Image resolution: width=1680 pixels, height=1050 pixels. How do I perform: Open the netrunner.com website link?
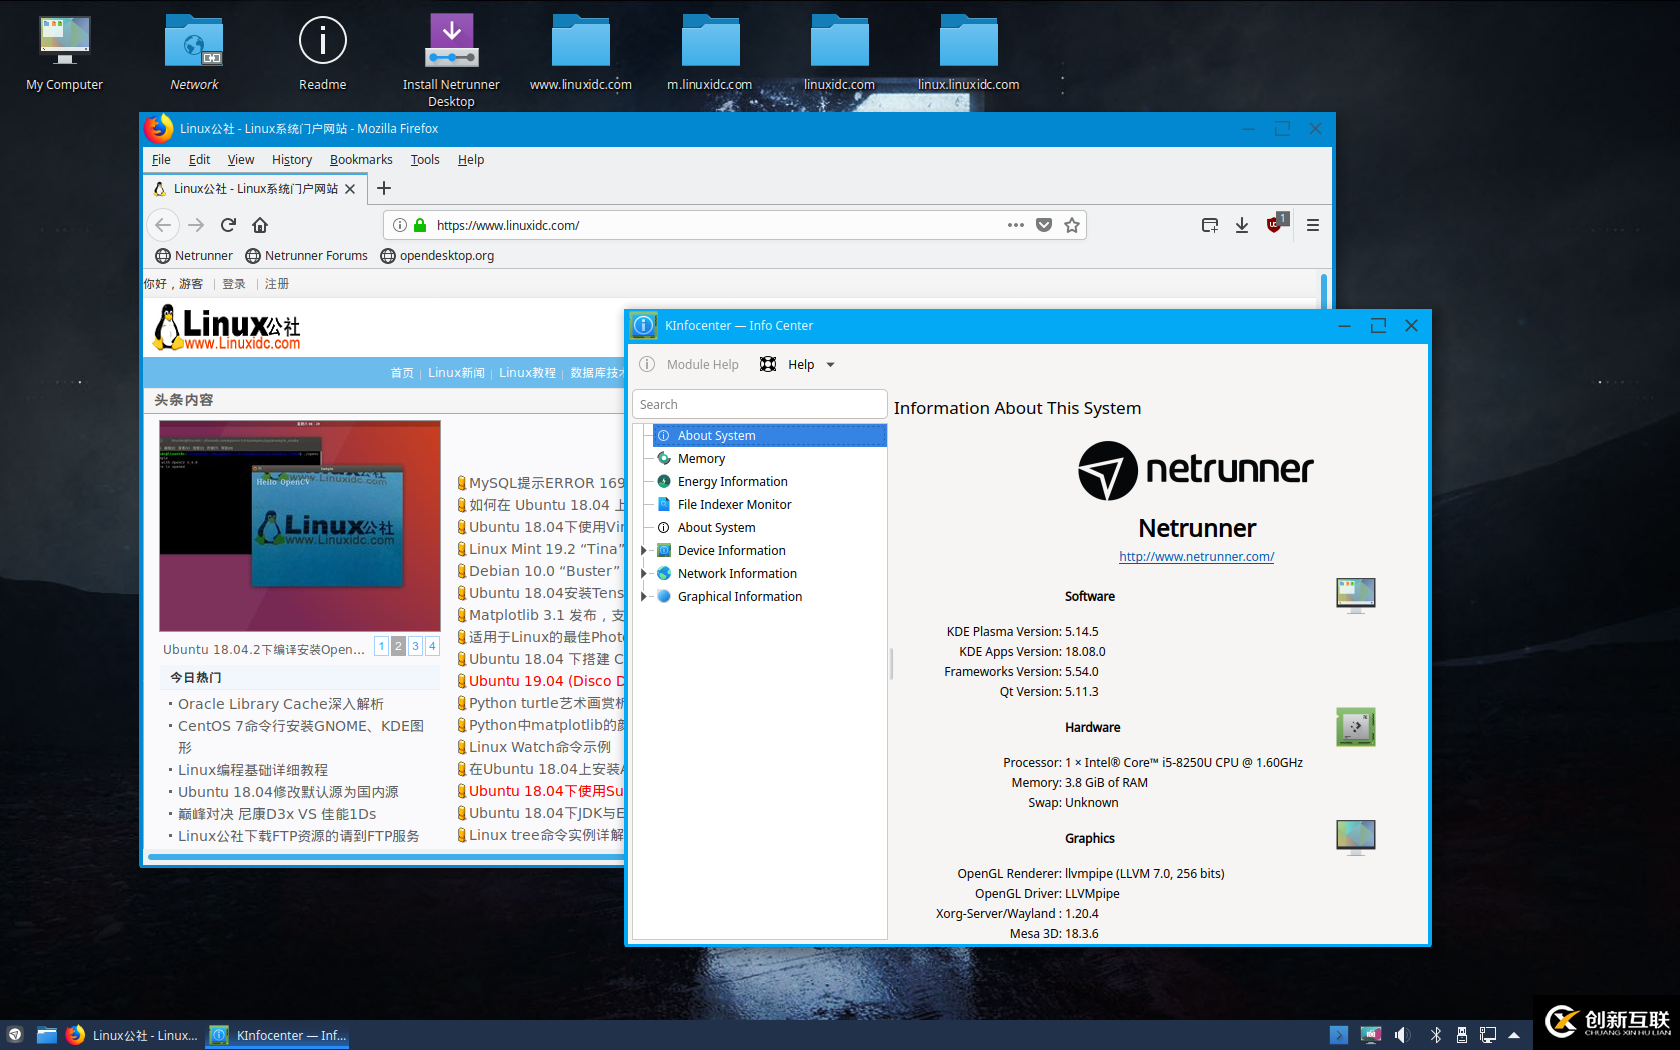pyautogui.click(x=1196, y=557)
